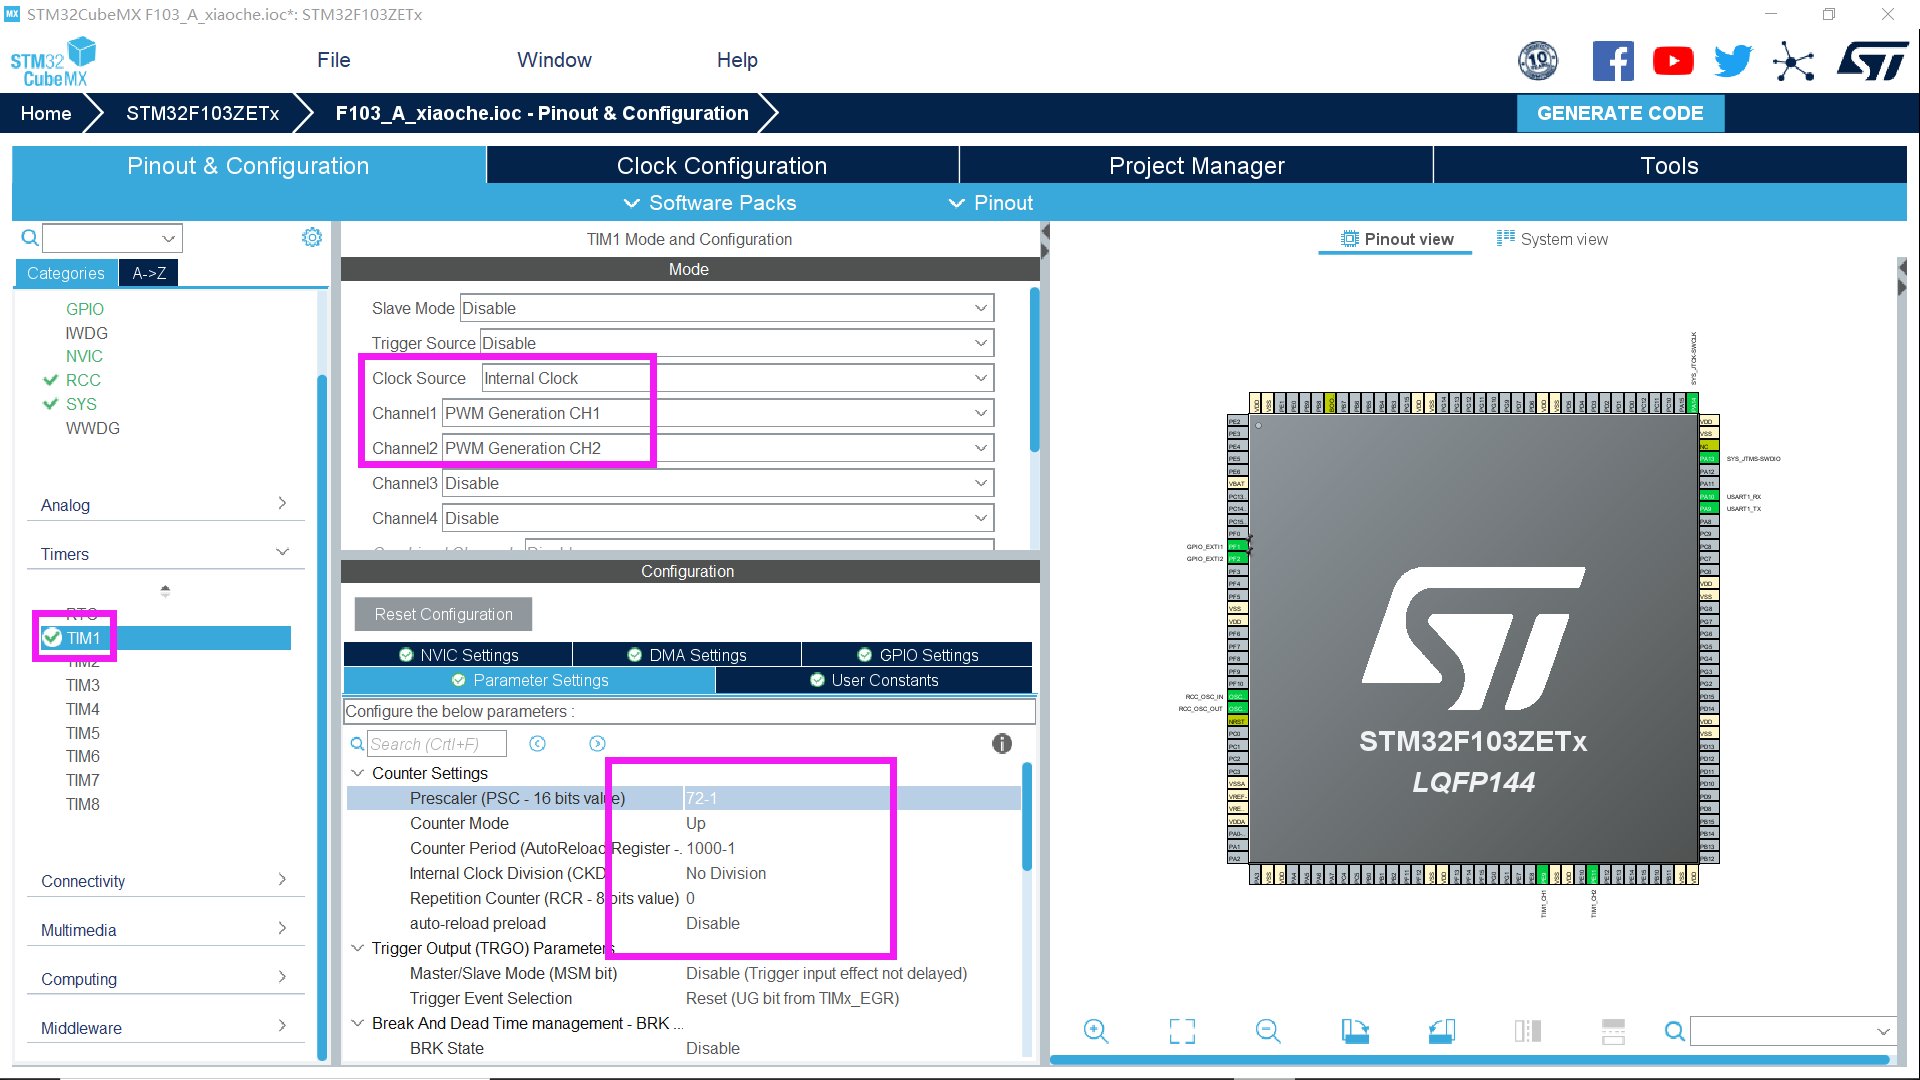Image resolution: width=1920 pixels, height=1080 pixels.
Task: Fit chip to pinout view
Action: [x=1182, y=1031]
